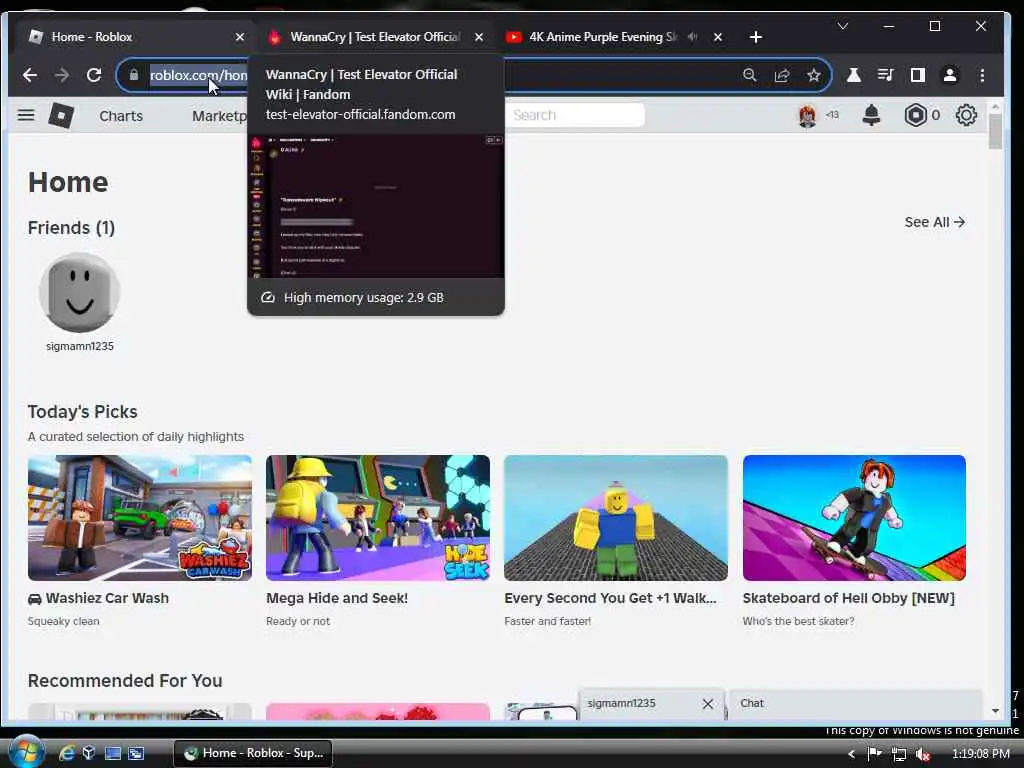Click the Home - Roblox taskbar button
Viewport: 1024px width, 768px height.
pyautogui.click(x=254, y=753)
